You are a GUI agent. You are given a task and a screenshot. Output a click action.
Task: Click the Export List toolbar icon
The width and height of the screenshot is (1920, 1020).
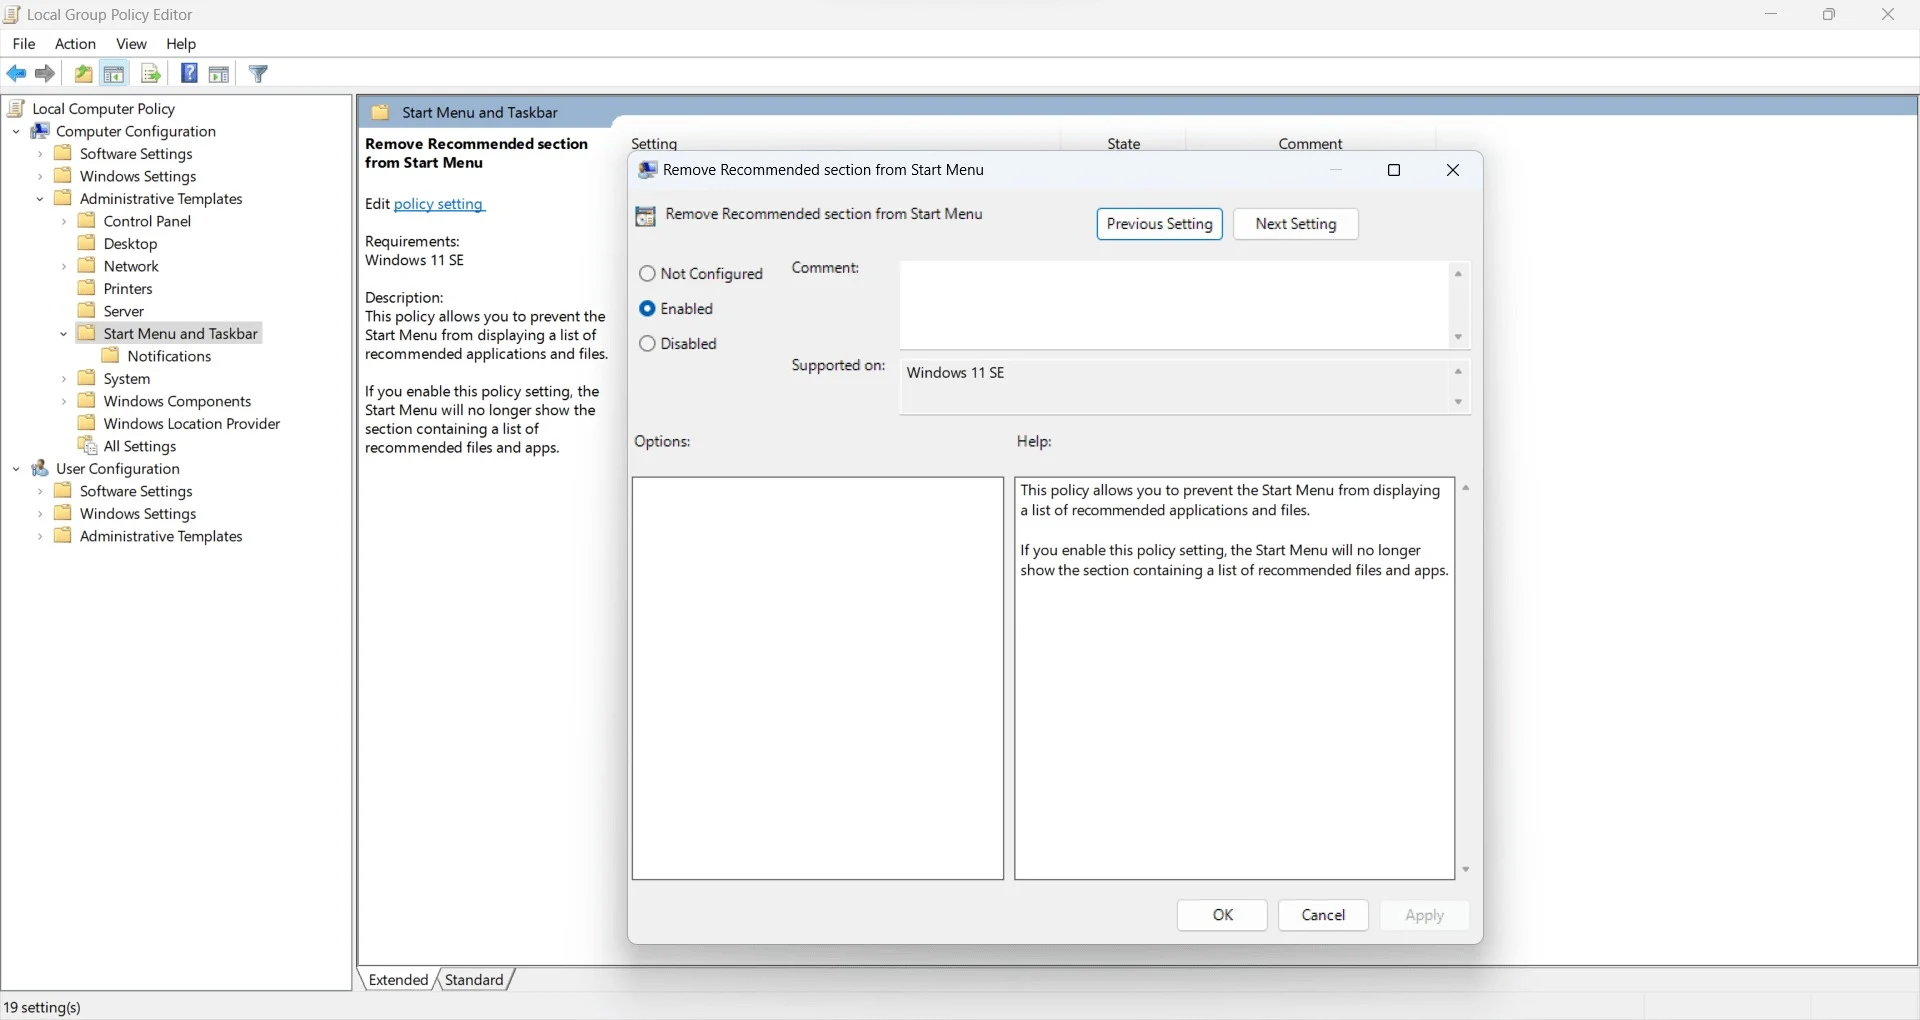pyautogui.click(x=151, y=74)
